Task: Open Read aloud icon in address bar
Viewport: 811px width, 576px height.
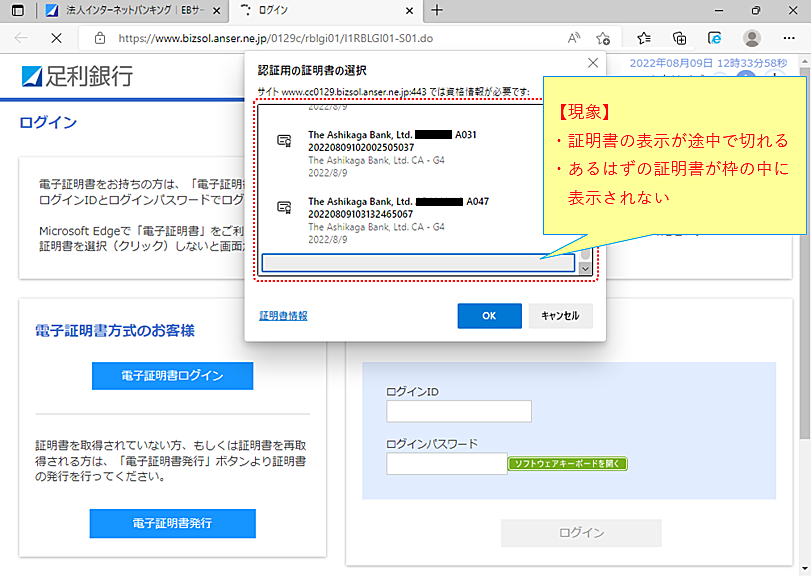Action: (574, 38)
